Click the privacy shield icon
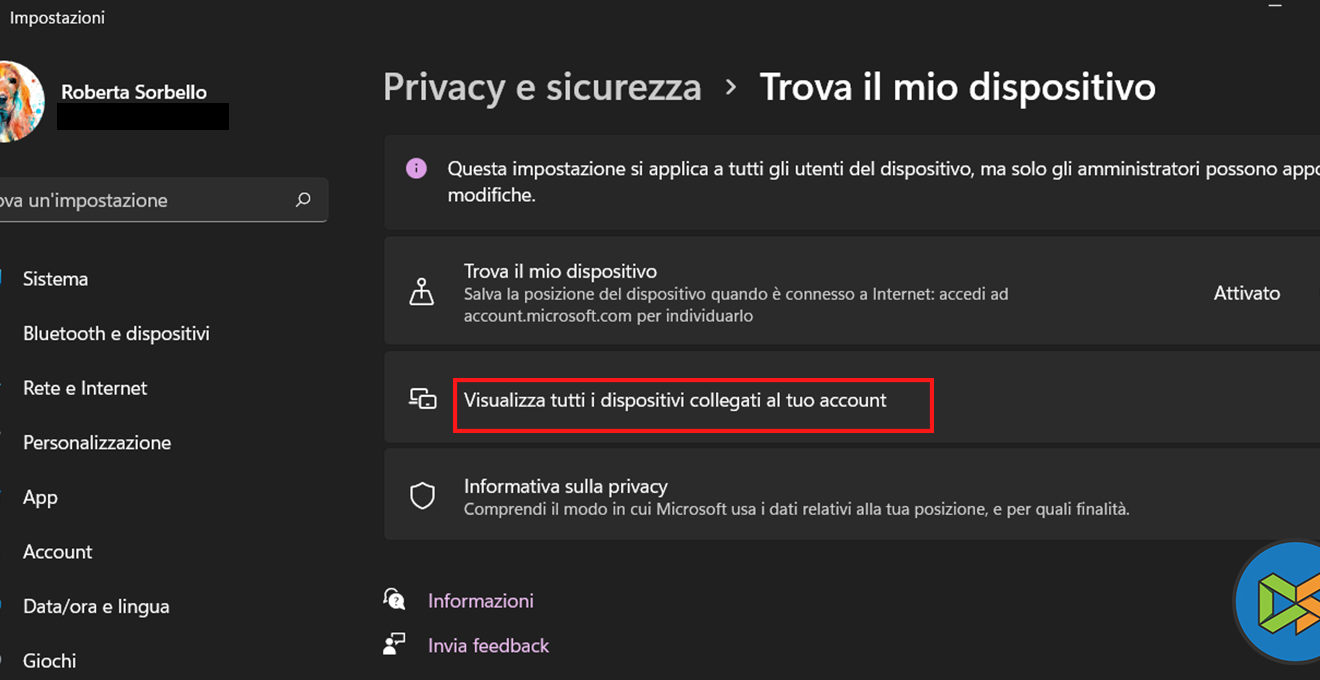 (423, 496)
